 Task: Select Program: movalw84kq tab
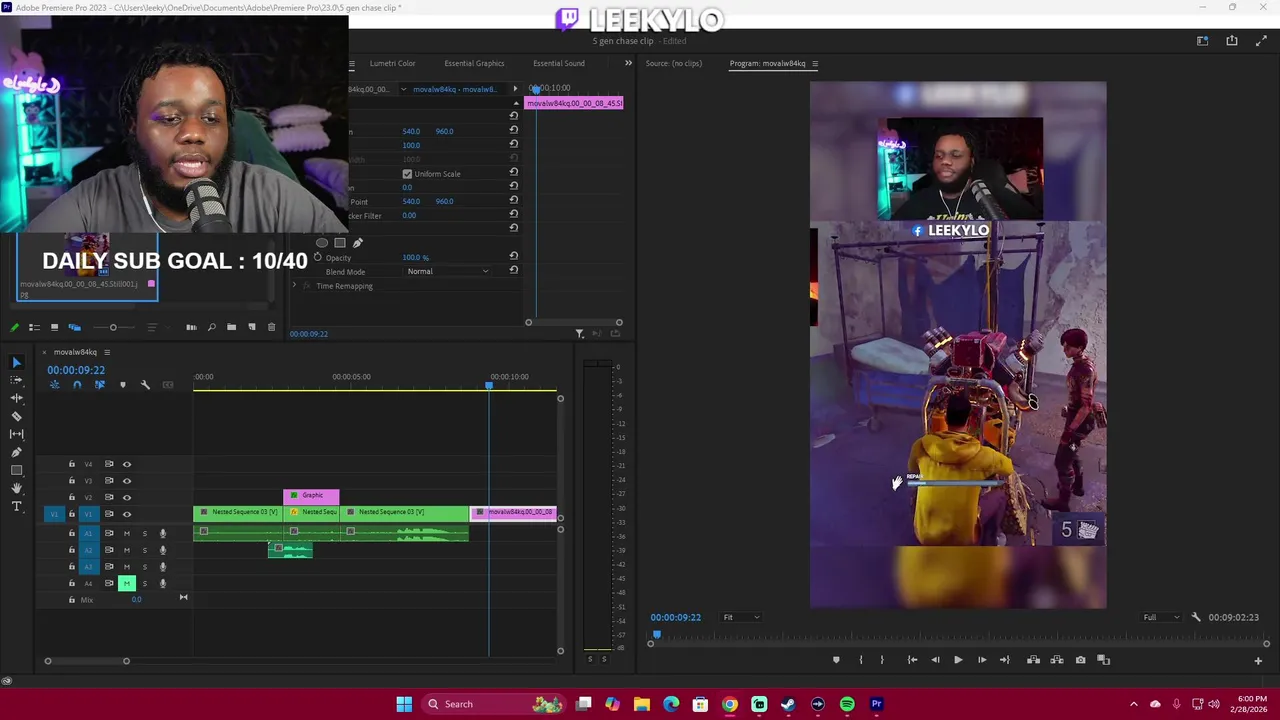pyautogui.click(x=767, y=63)
